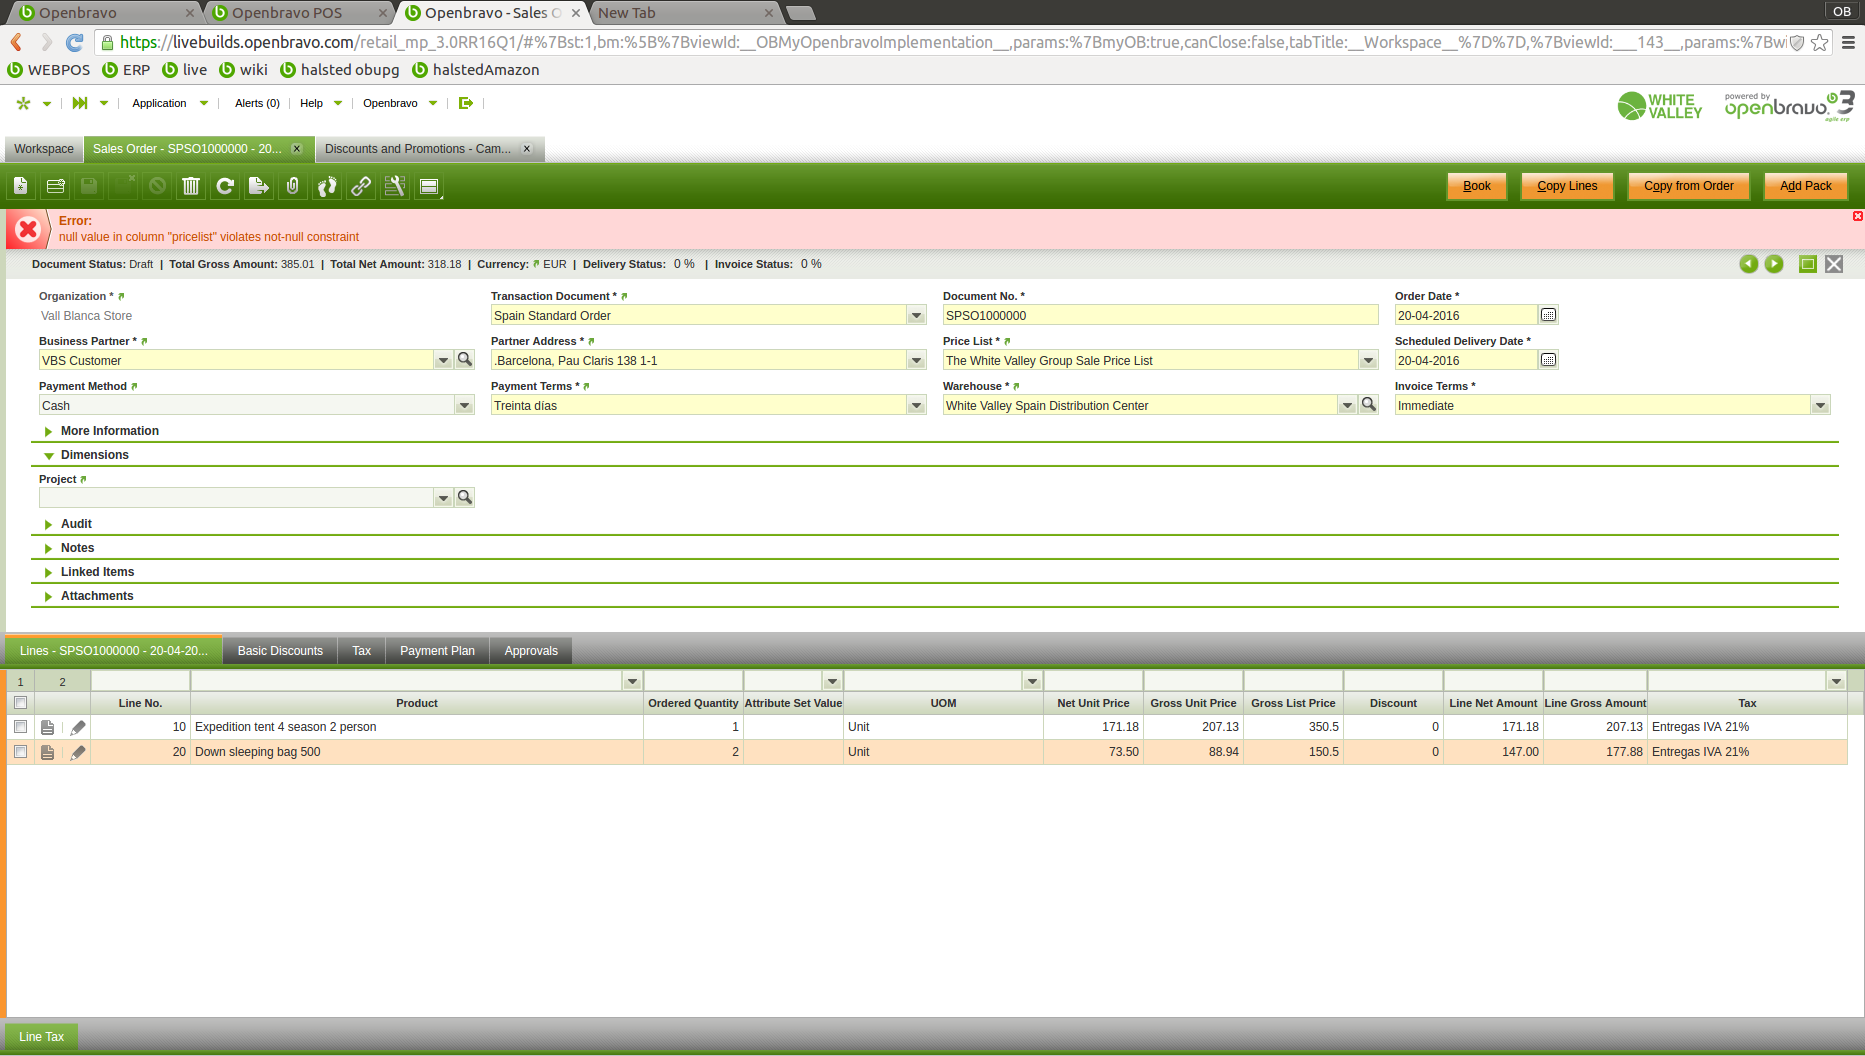
Task: Click the edit pencil on line 20
Action: tap(78, 752)
